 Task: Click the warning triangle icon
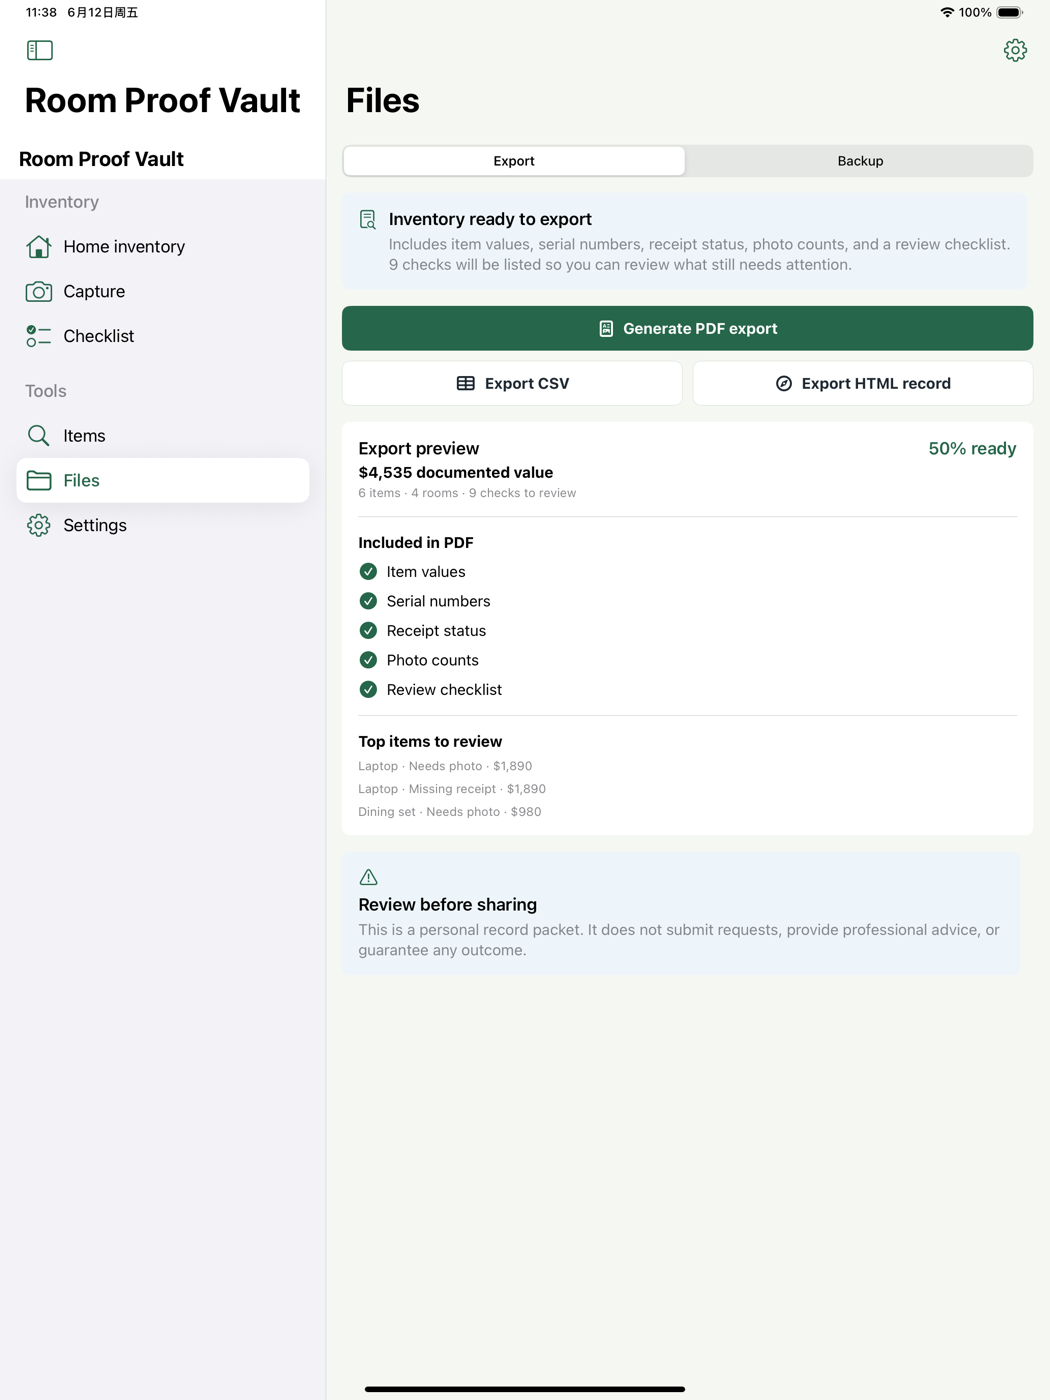click(x=368, y=877)
